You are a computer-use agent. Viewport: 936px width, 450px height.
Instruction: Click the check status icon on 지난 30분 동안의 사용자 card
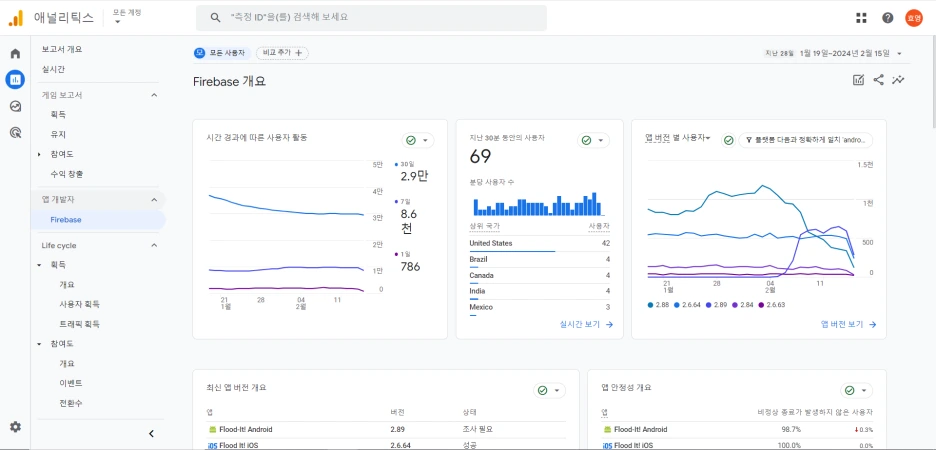tap(586, 140)
